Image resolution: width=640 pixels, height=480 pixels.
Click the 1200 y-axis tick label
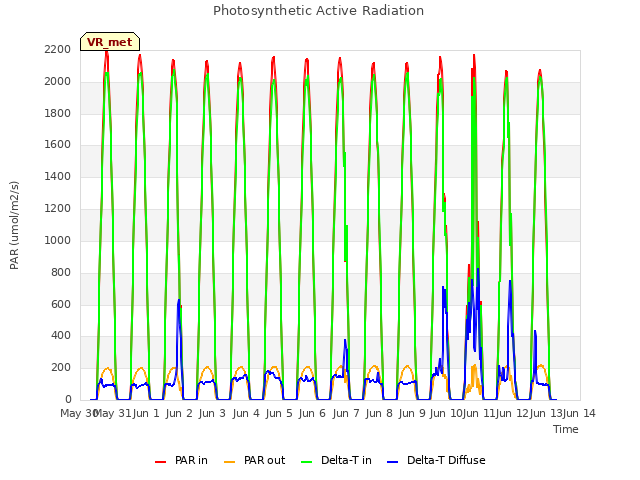pyautogui.click(x=58, y=208)
